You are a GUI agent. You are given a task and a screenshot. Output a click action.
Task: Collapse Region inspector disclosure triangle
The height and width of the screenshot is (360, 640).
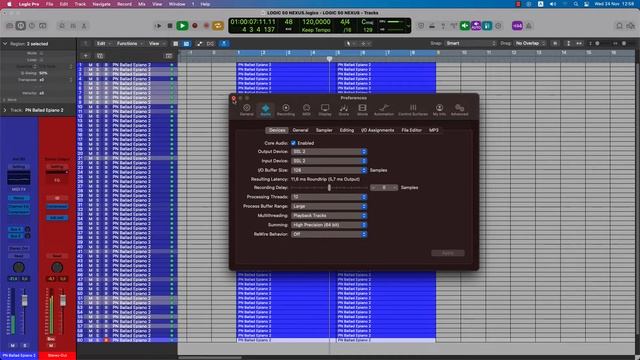[5, 44]
